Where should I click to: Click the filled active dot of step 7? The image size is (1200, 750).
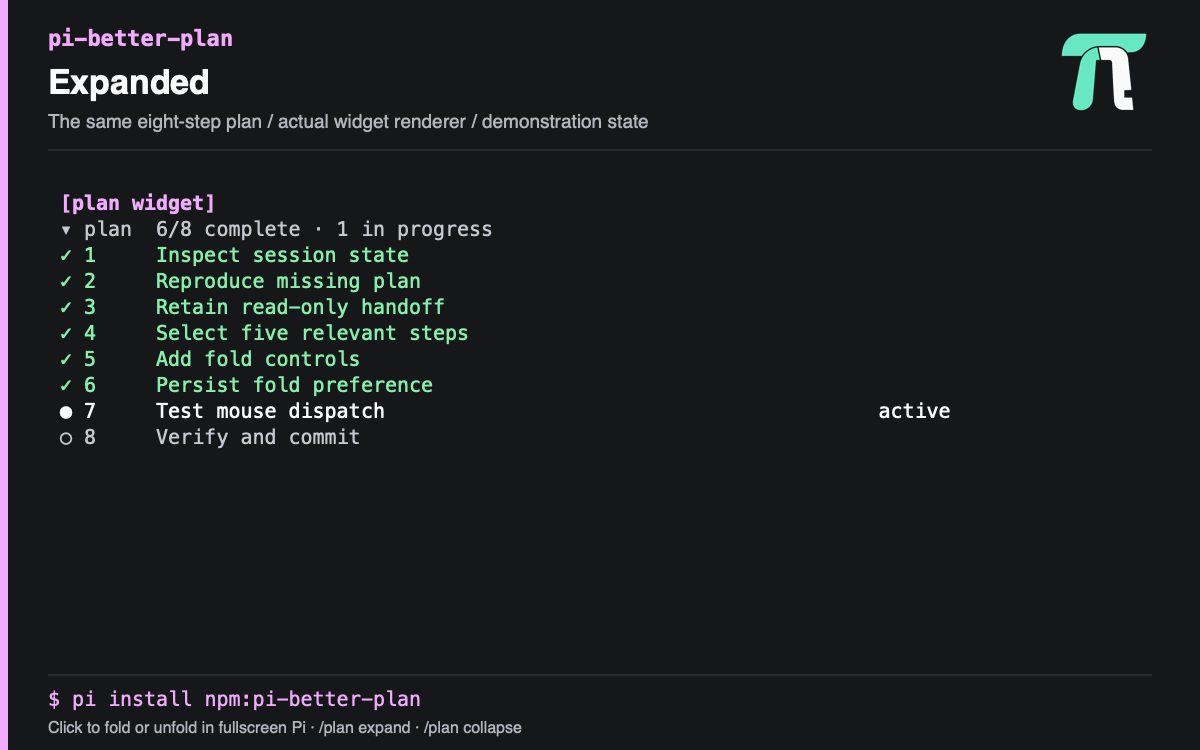click(66, 412)
